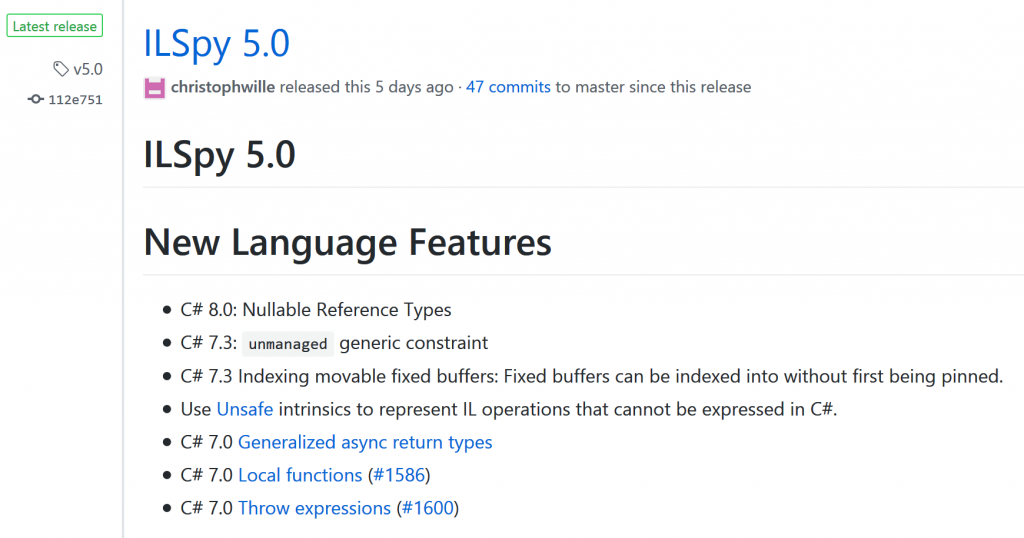Click the black ILSpy 5.0 heading
The height and width of the screenshot is (538, 1024).
[x=219, y=155]
